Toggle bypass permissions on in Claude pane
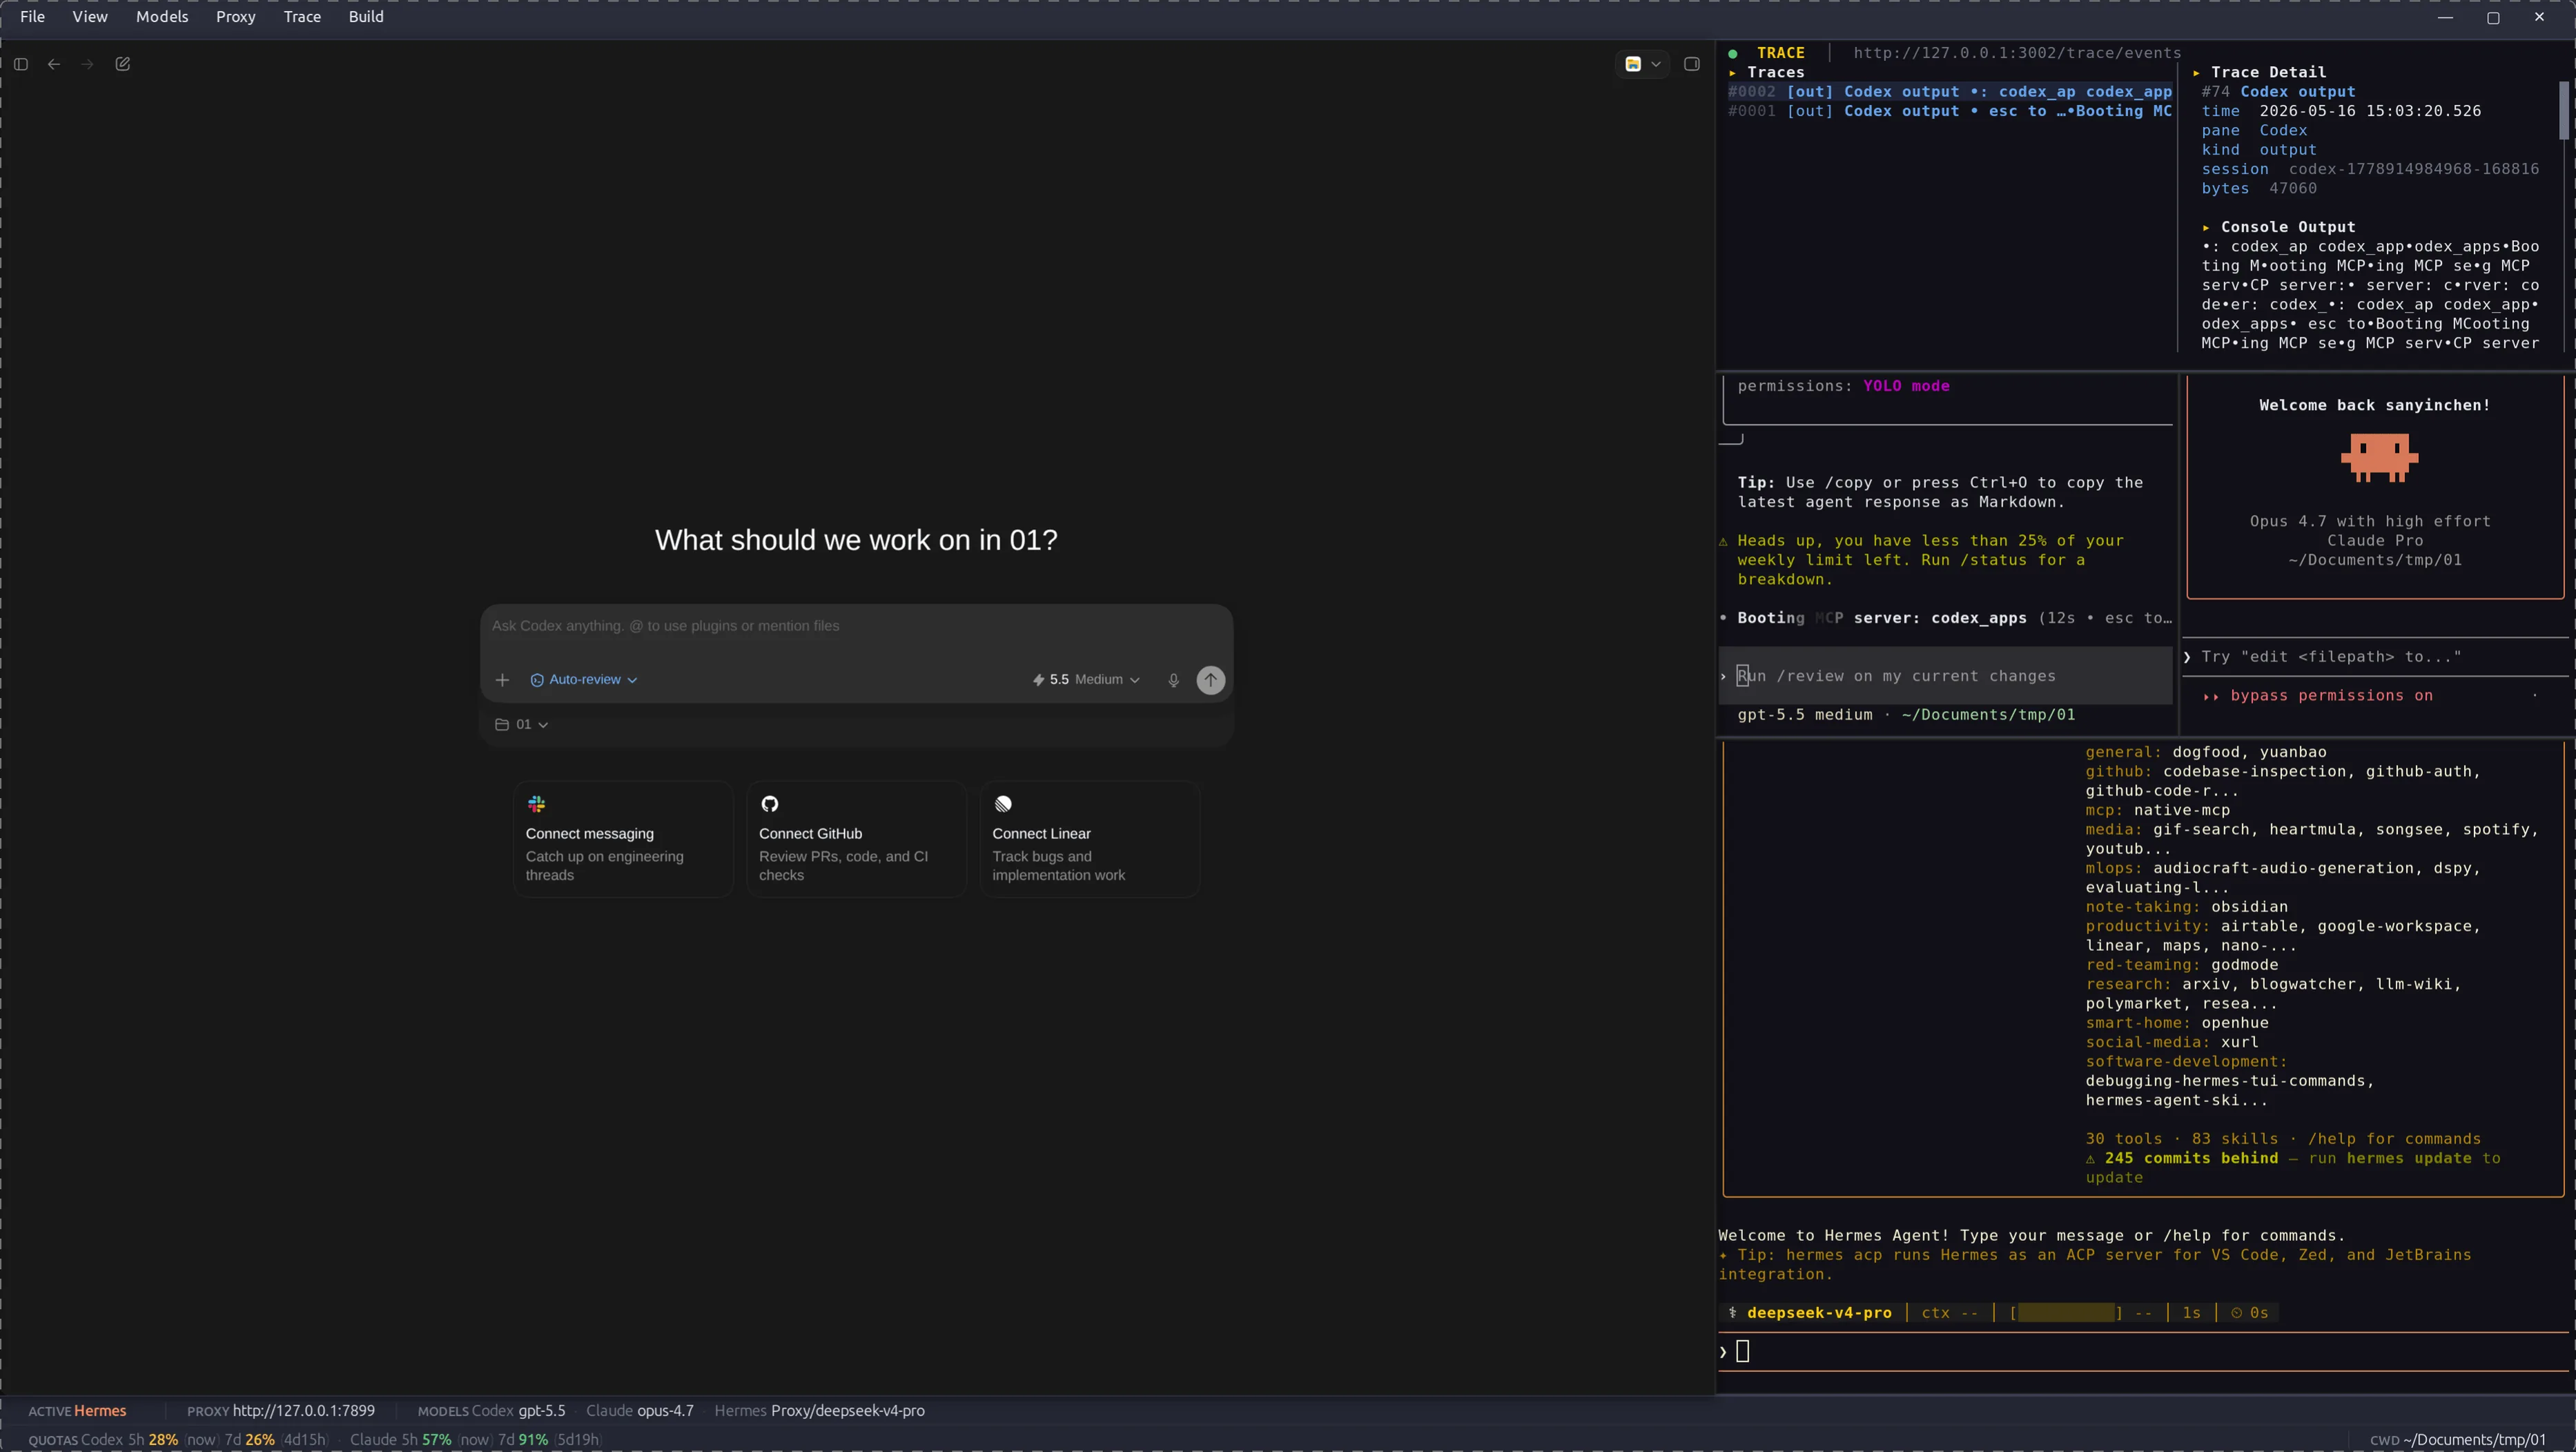The width and height of the screenshot is (2576, 1452). tap(2318, 696)
